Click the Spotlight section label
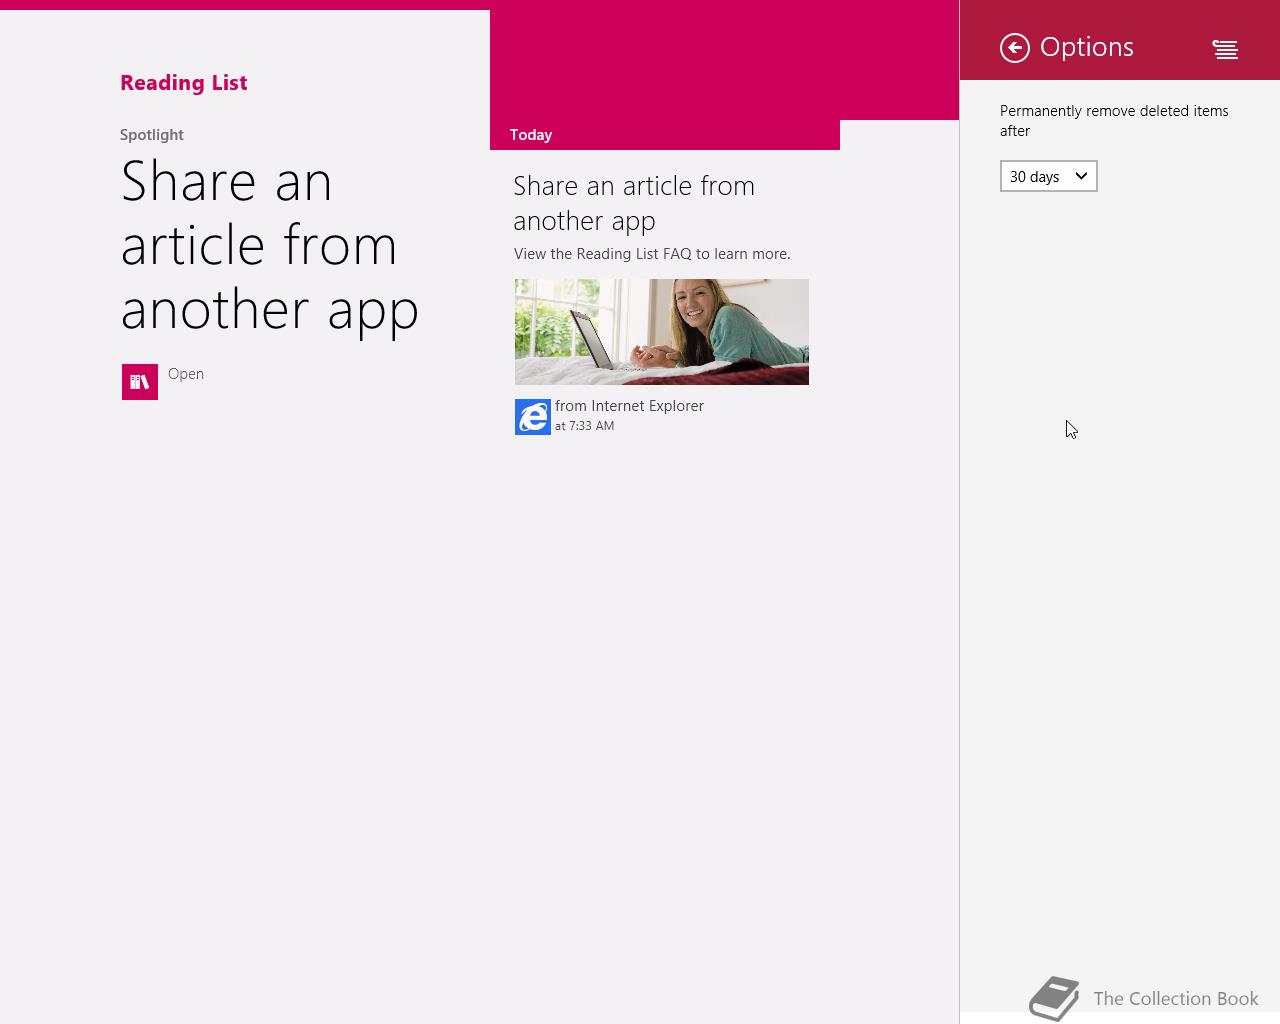The image size is (1280, 1024). point(152,135)
